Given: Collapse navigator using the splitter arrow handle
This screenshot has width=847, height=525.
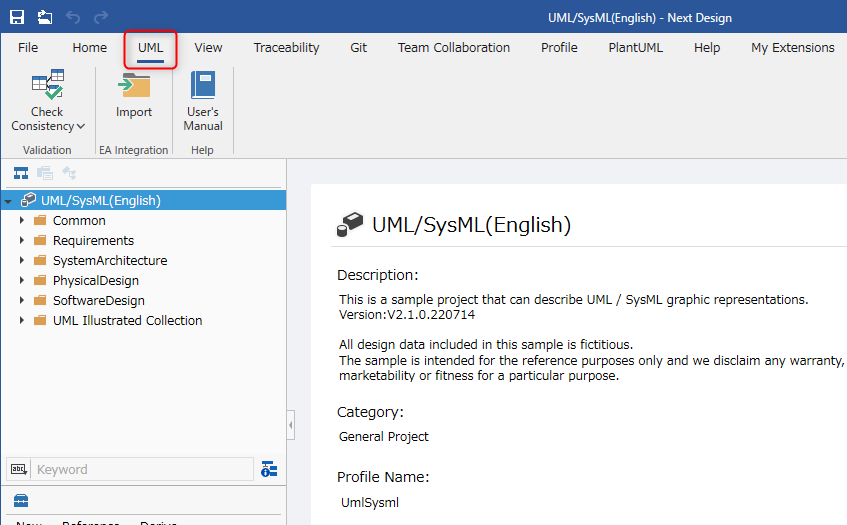Looking at the screenshot, I should [x=291, y=425].
